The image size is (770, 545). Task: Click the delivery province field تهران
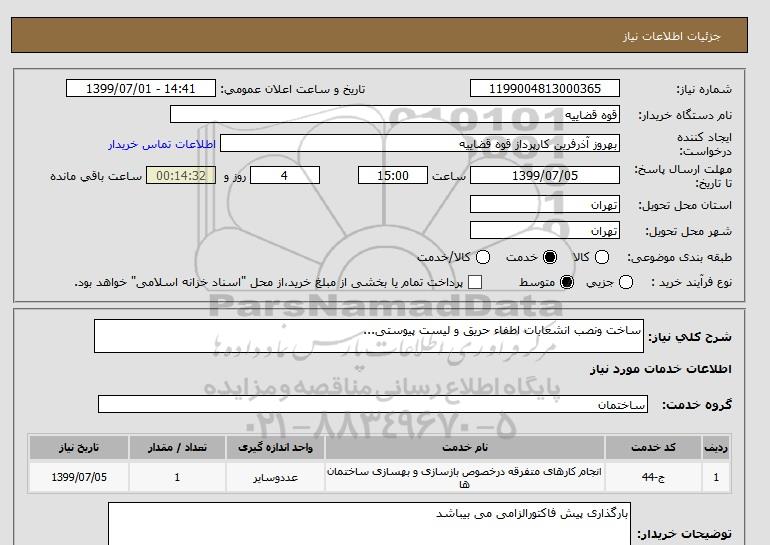point(545,204)
